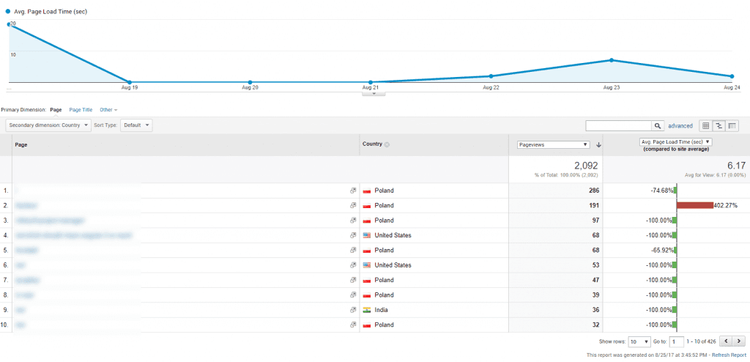Viewport: 750px width, 362px height.
Task: Click blurred page link in row 4
Action: click(x=73, y=235)
